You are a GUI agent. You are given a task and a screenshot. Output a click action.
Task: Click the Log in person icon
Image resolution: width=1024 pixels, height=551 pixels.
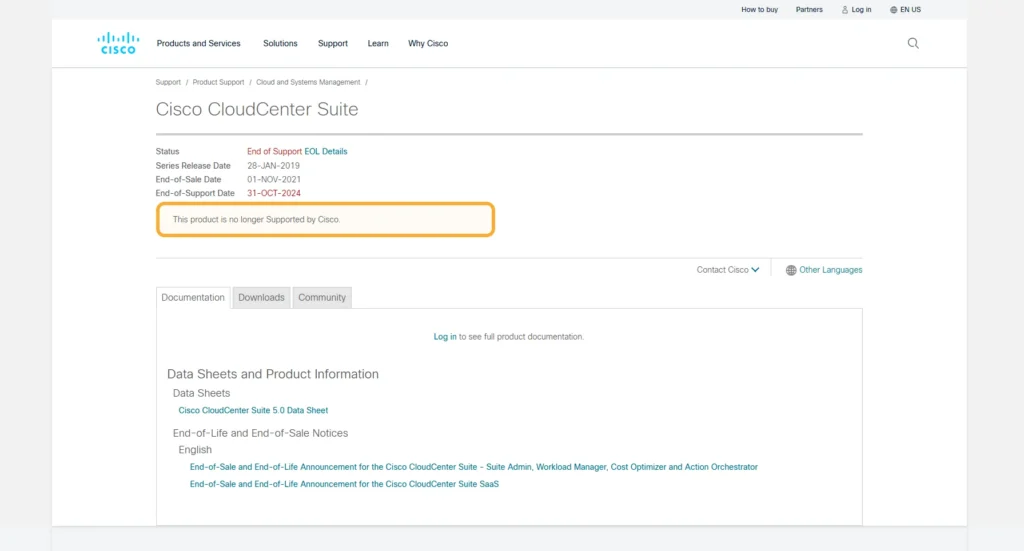click(x=845, y=10)
